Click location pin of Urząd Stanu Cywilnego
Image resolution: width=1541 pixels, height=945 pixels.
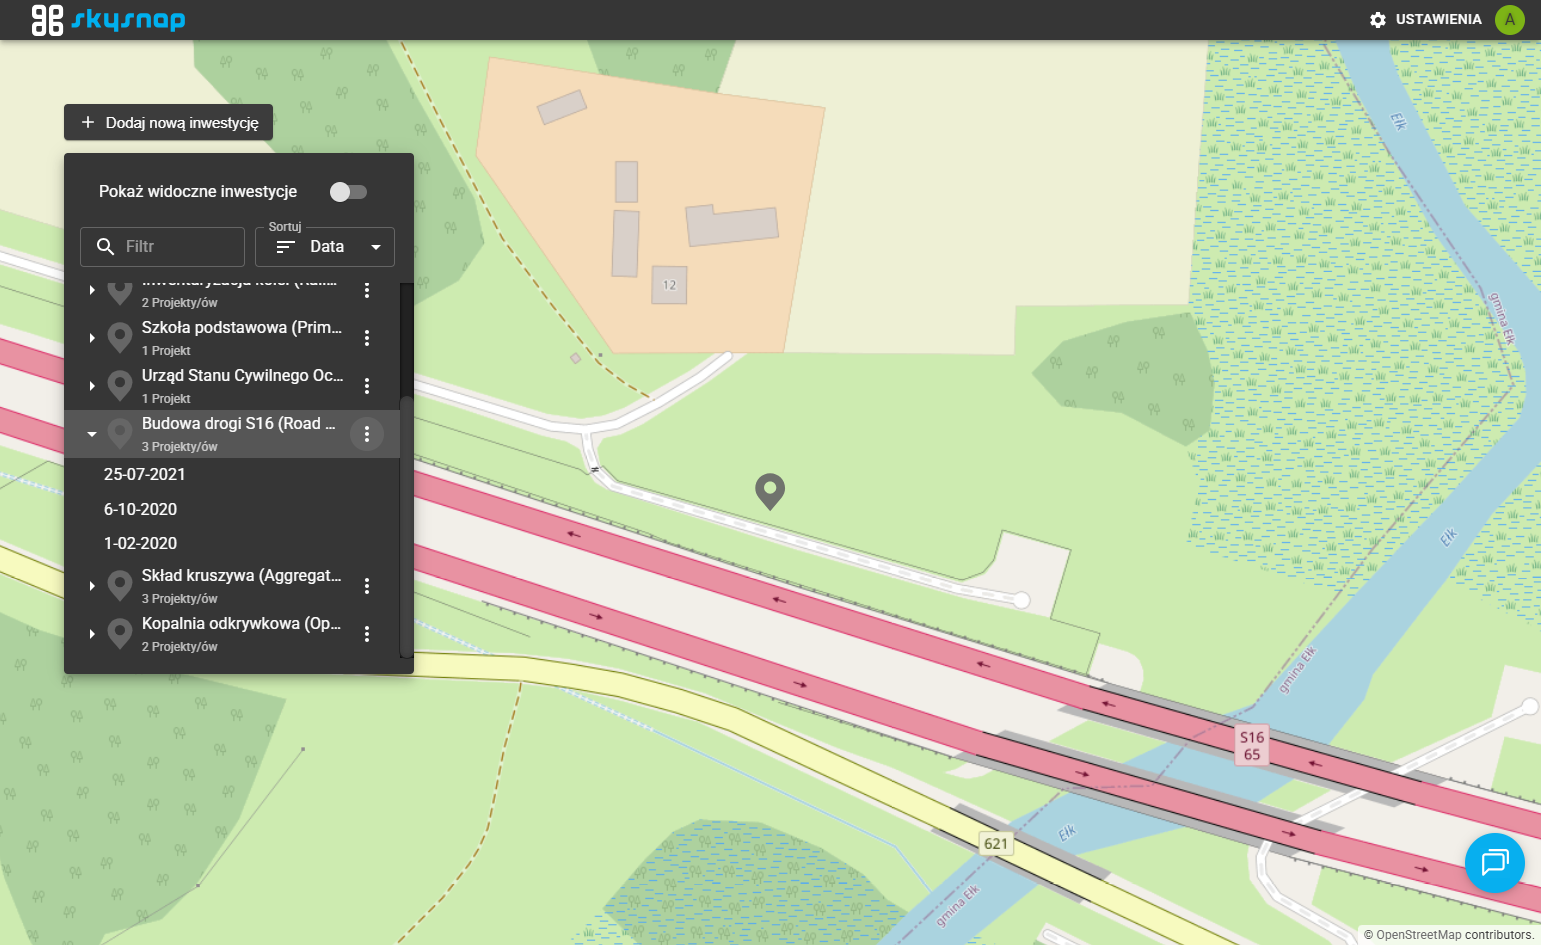120,385
